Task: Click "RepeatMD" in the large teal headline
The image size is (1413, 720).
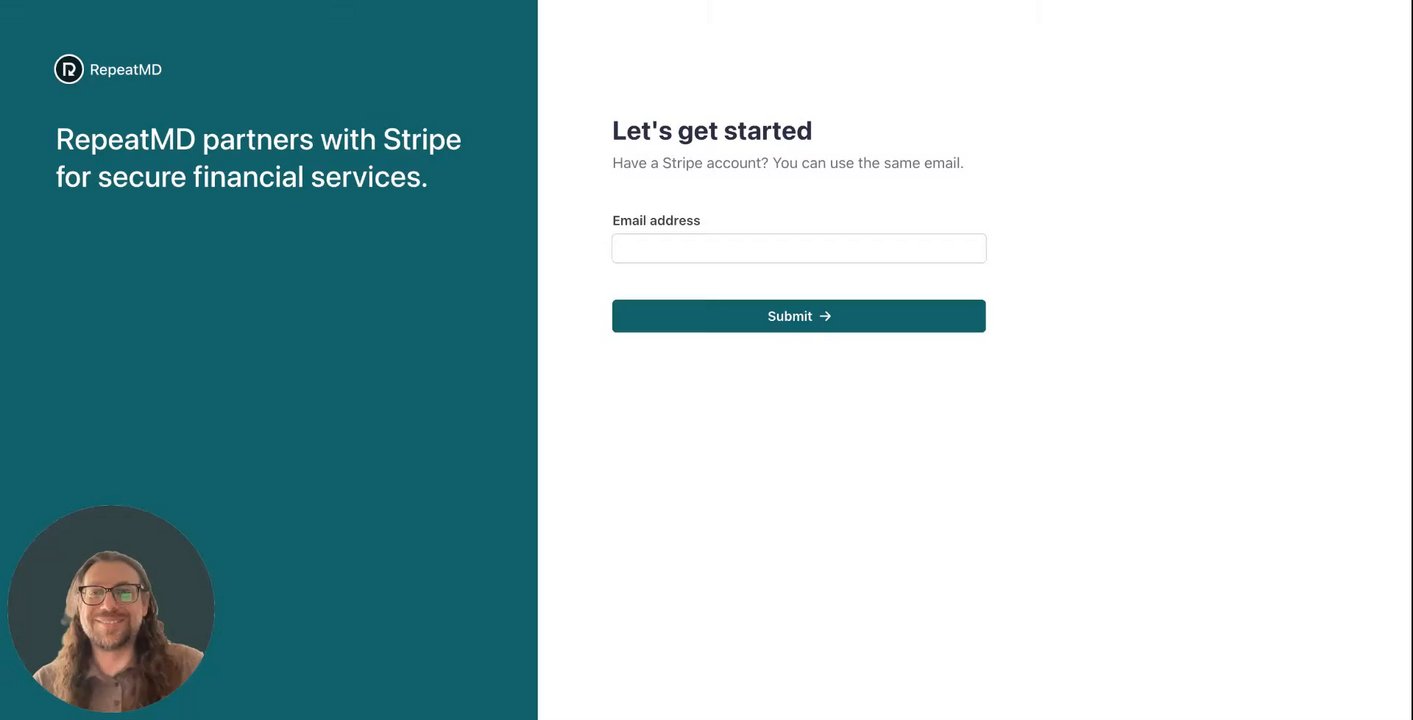Action: coord(125,139)
